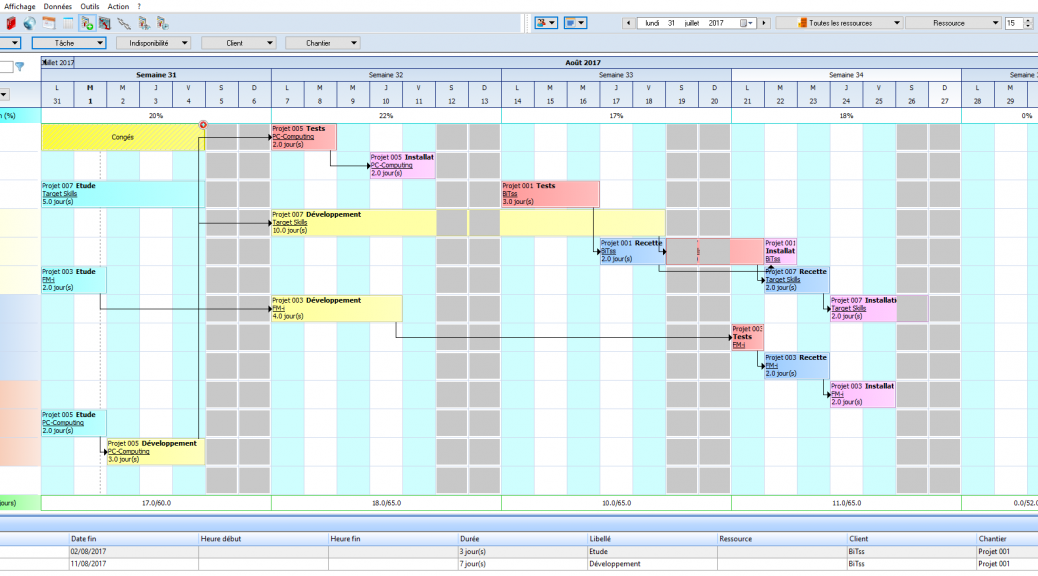Click the Durée column header
This screenshot has height=576, width=1038.
pyautogui.click(x=522, y=539)
